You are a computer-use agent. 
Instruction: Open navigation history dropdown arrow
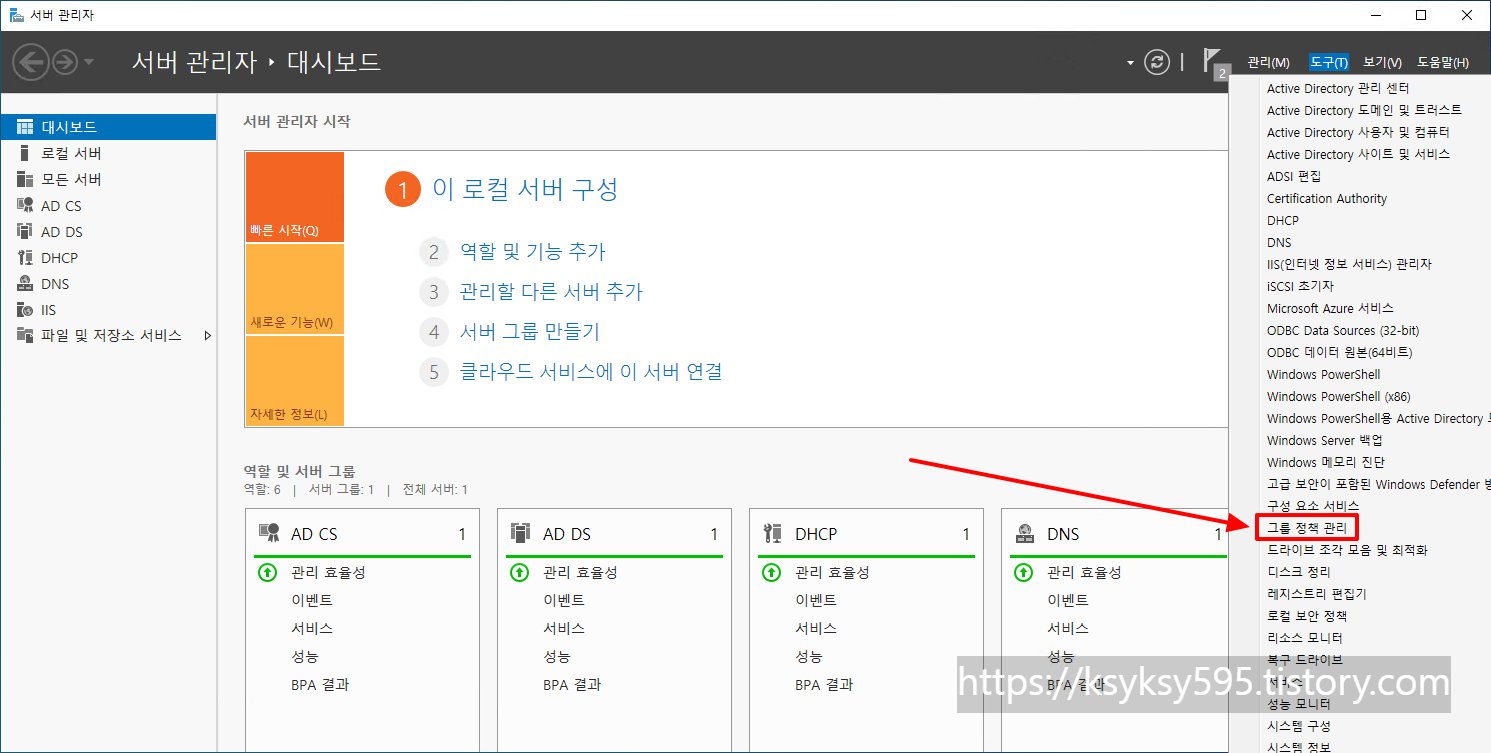click(89, 62)
